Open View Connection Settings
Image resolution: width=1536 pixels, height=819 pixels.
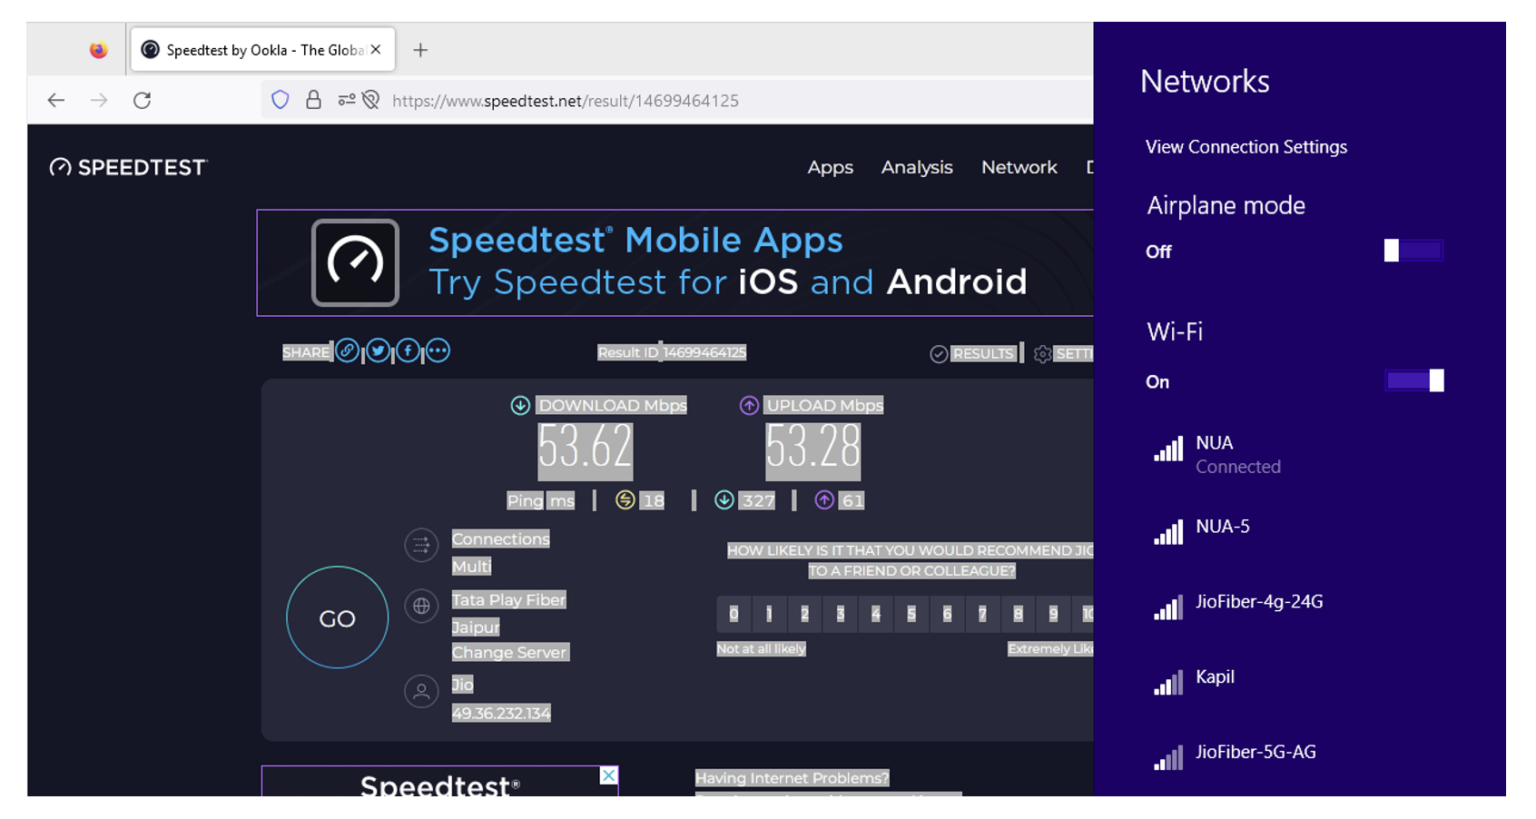tap(1246, 147)
